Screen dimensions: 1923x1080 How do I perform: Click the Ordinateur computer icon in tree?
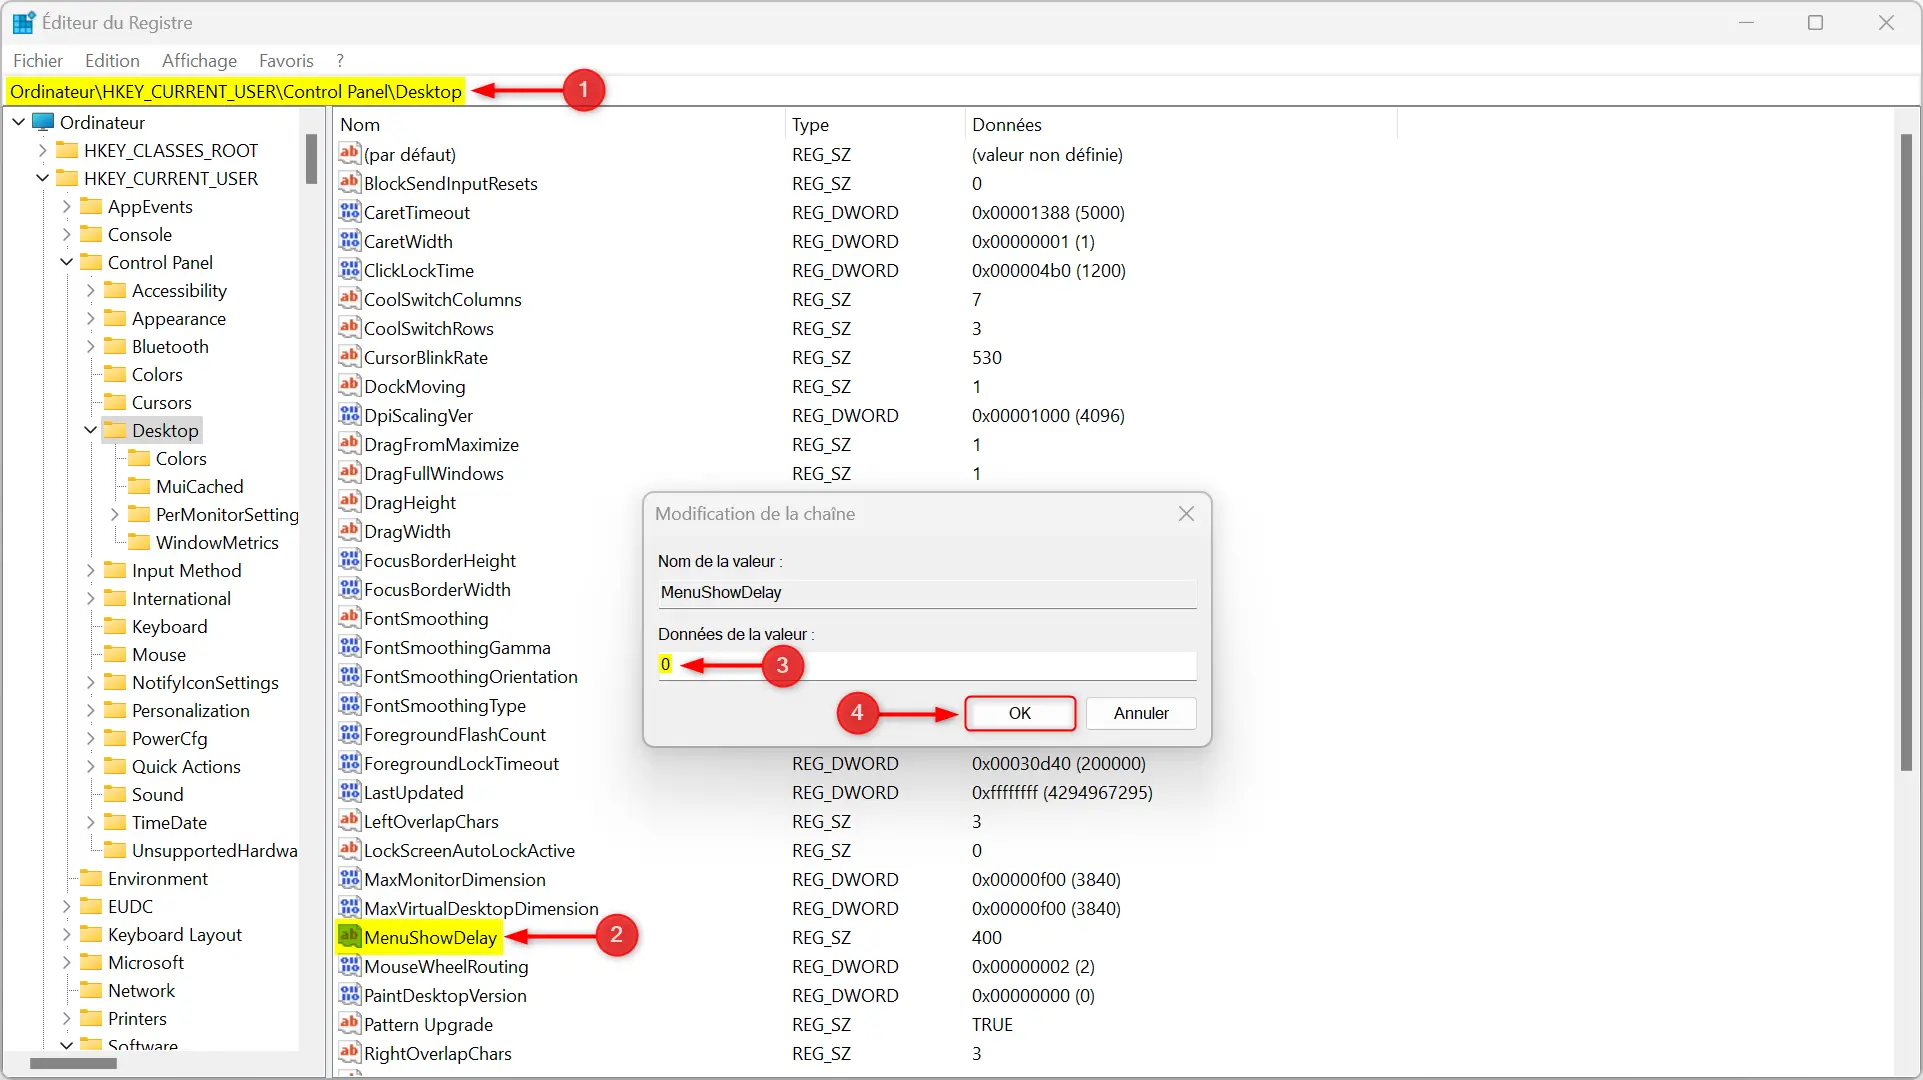pos(43,122)
